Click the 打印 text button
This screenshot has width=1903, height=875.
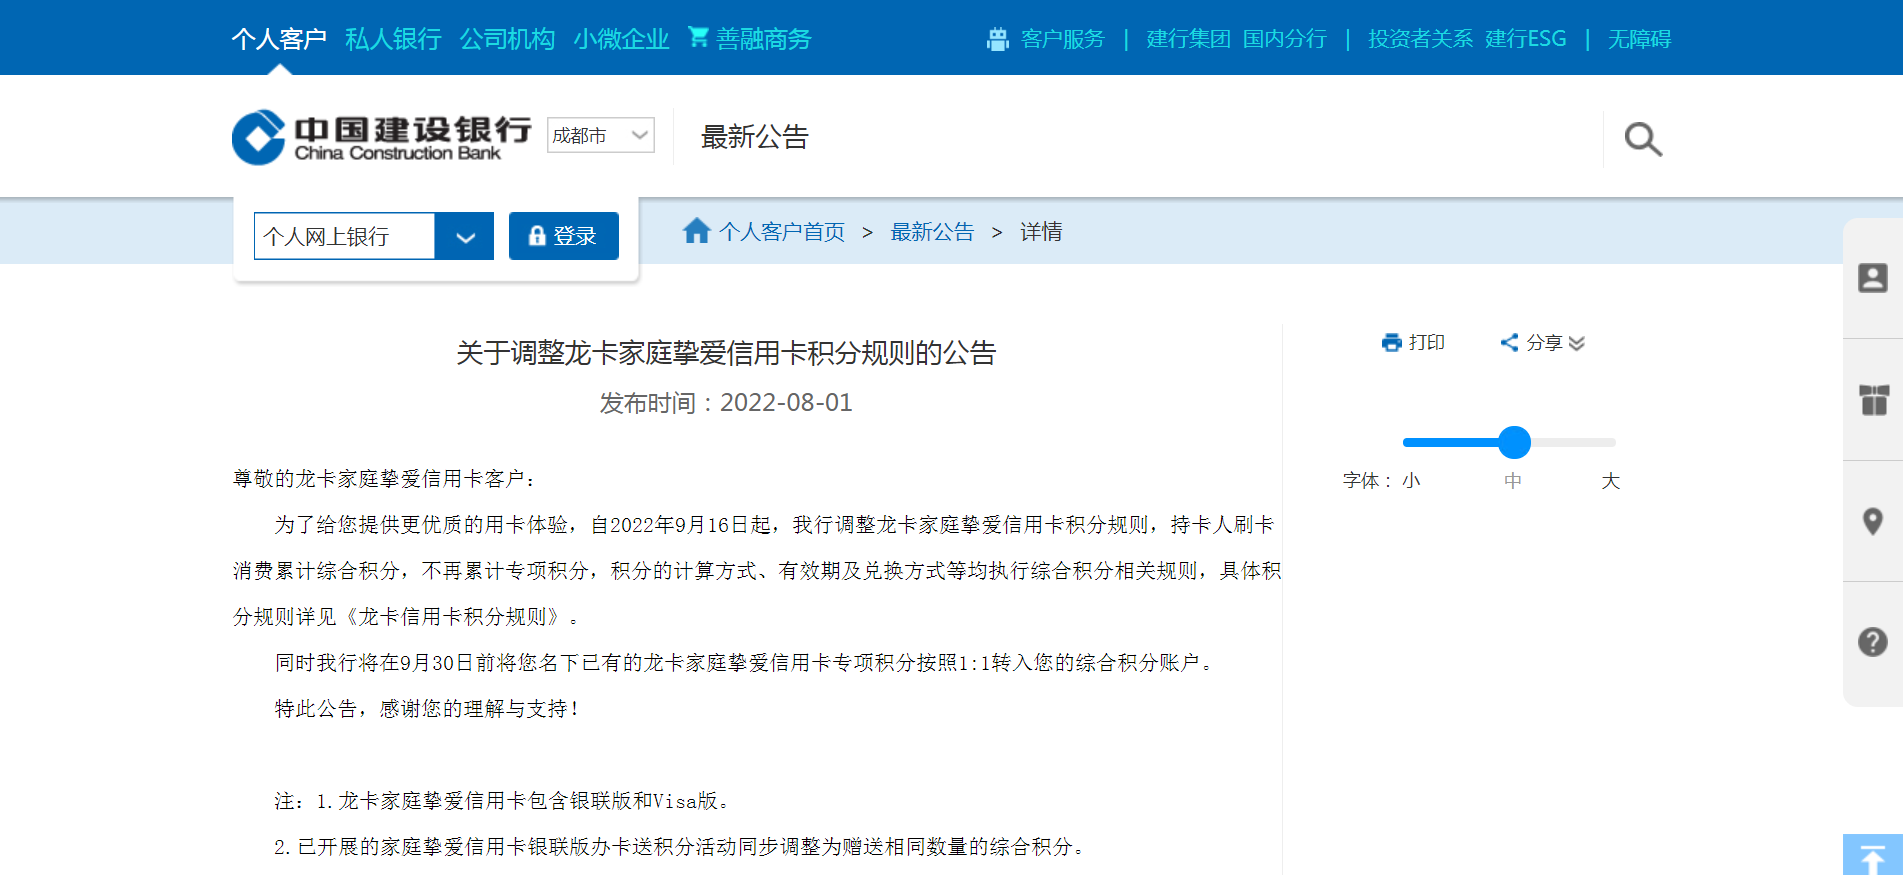(1427, 343)
